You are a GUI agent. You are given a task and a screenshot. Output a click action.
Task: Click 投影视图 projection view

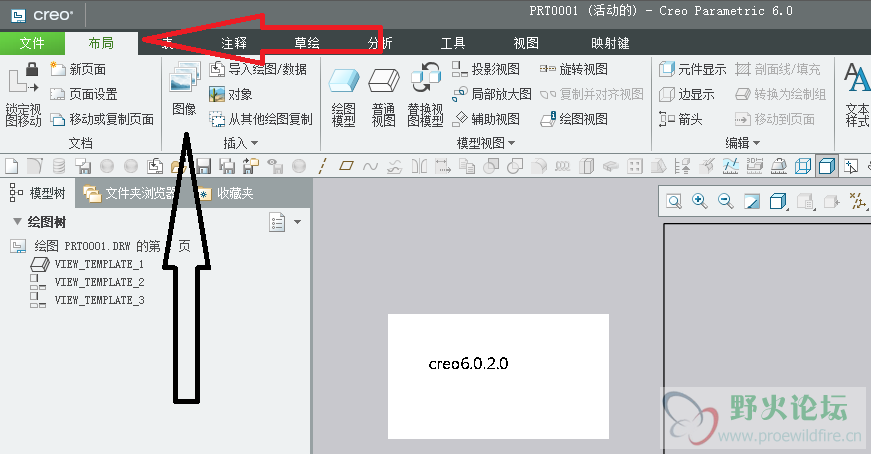pos(485,69)
